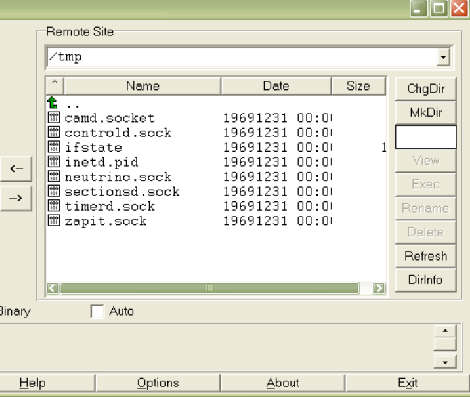This screenshot has height=397, width=470.
Task: Select the controld.sock file name
Action: pyautogui.click(x=118, y=133)
